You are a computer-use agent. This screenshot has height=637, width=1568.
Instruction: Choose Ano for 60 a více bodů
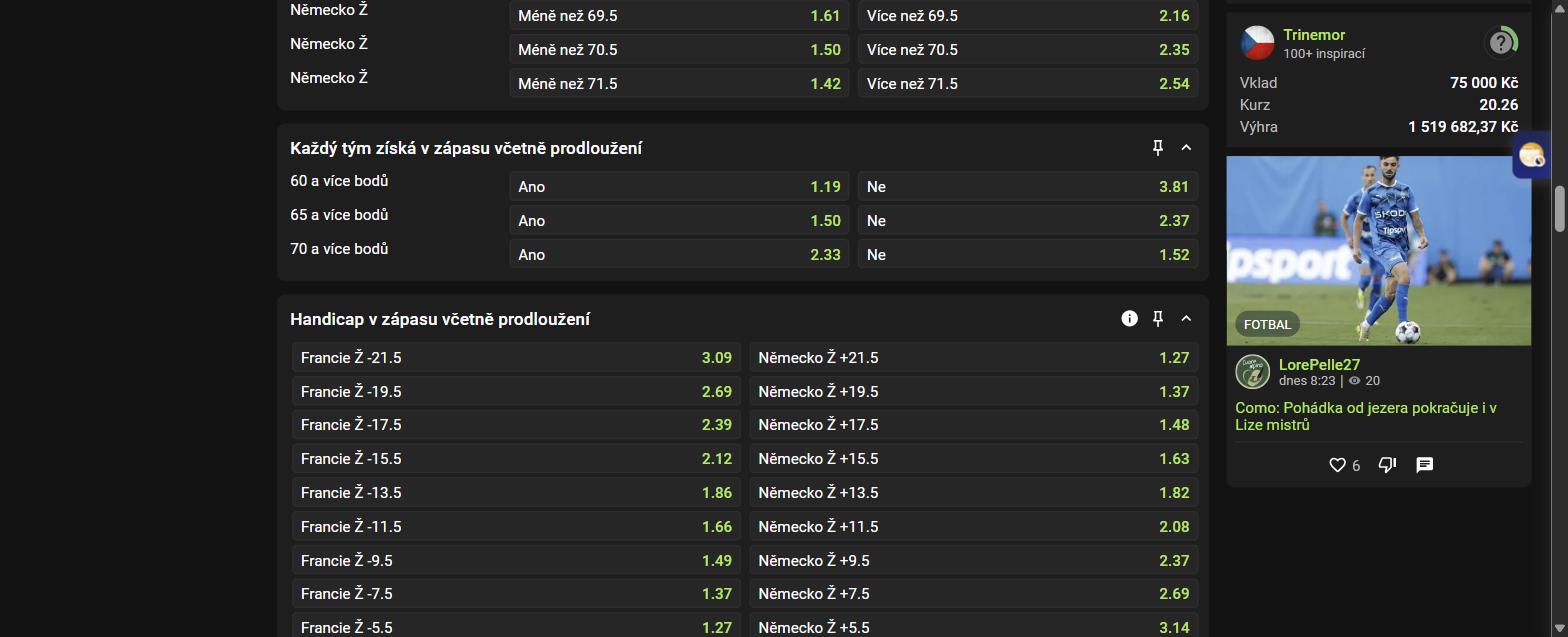[x=679, y=187]
